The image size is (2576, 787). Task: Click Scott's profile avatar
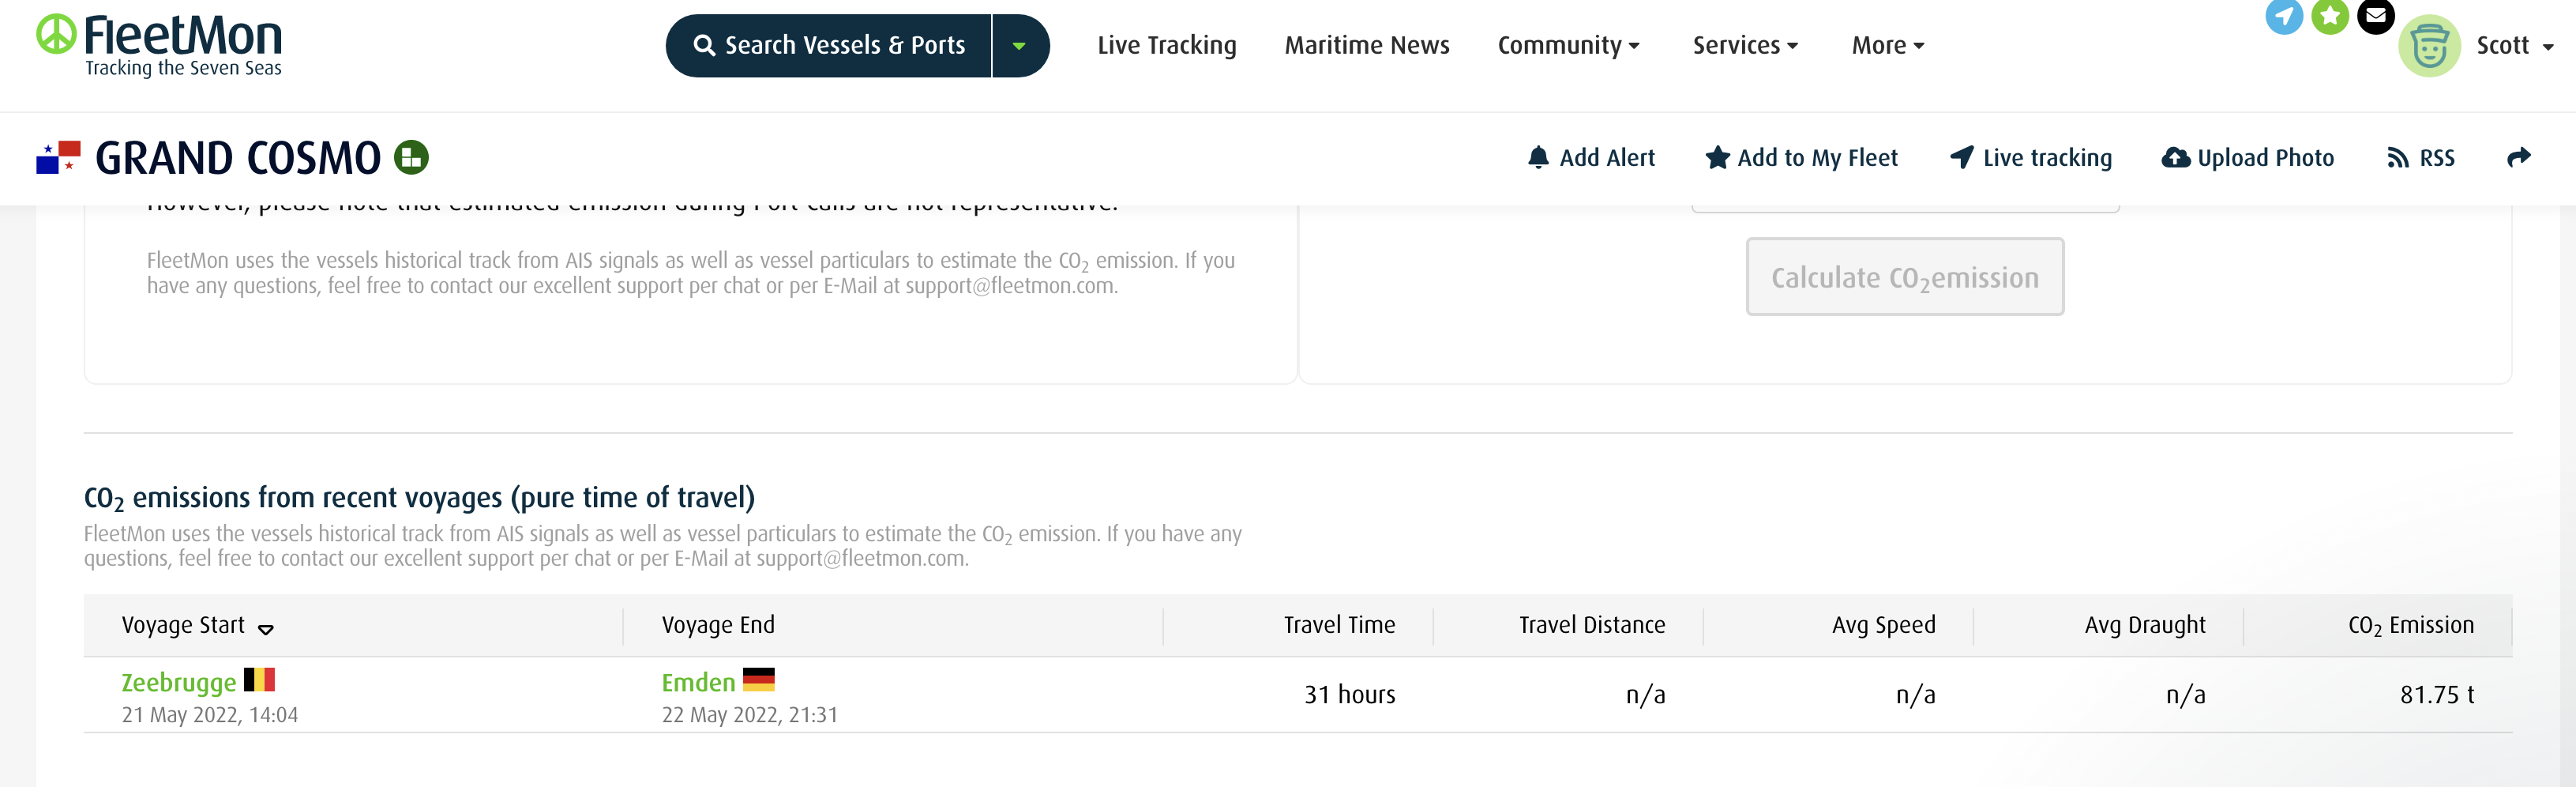pos(2429,46)
